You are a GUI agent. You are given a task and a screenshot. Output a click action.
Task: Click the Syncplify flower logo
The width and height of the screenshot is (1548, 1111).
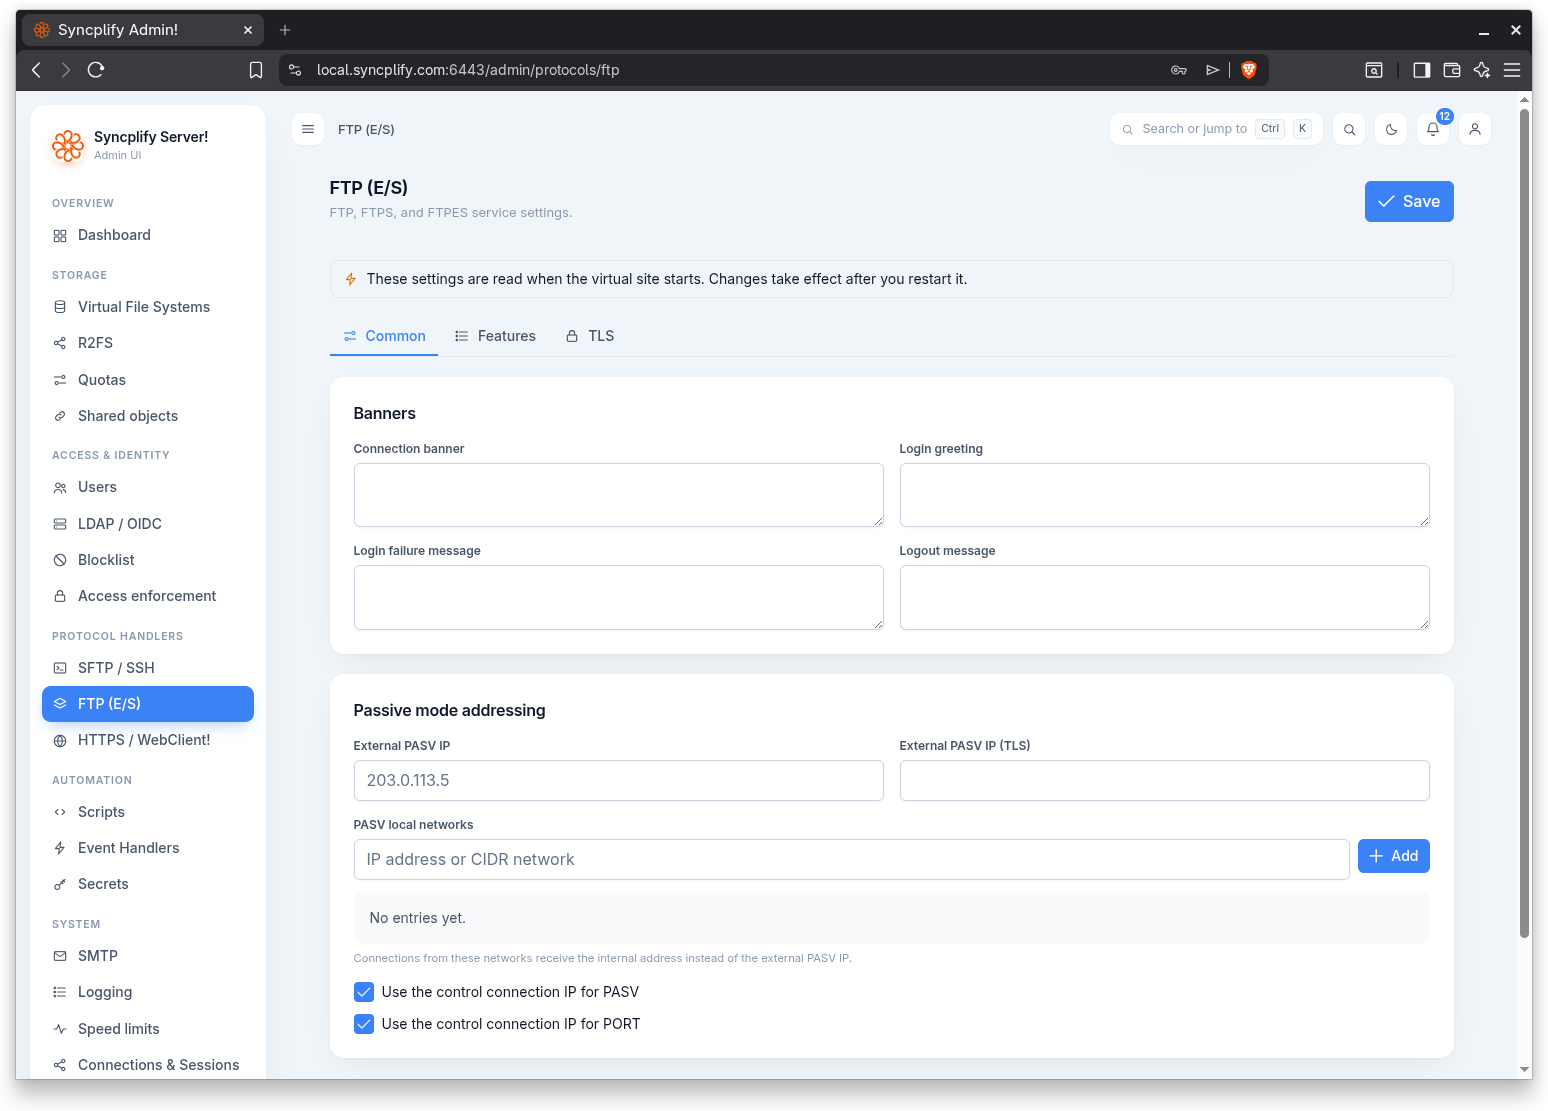point(68,145)
